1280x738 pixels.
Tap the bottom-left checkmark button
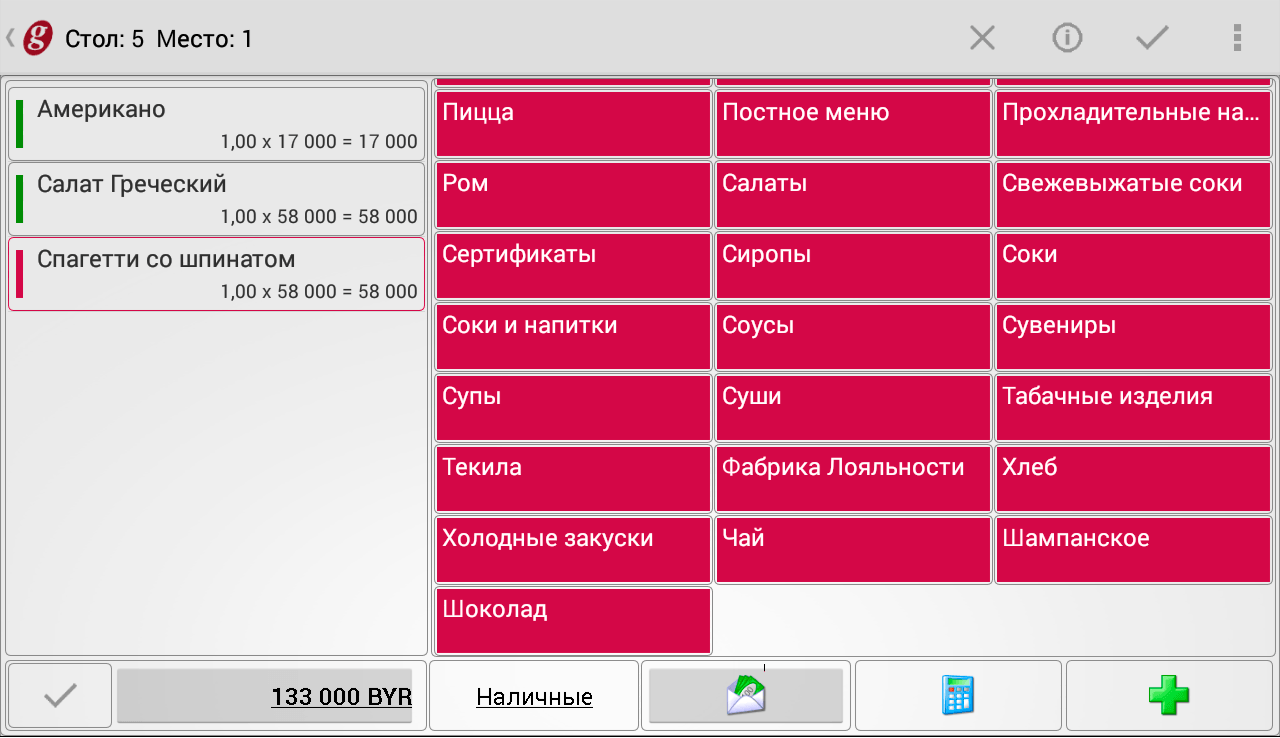click(x=60, y=695)
